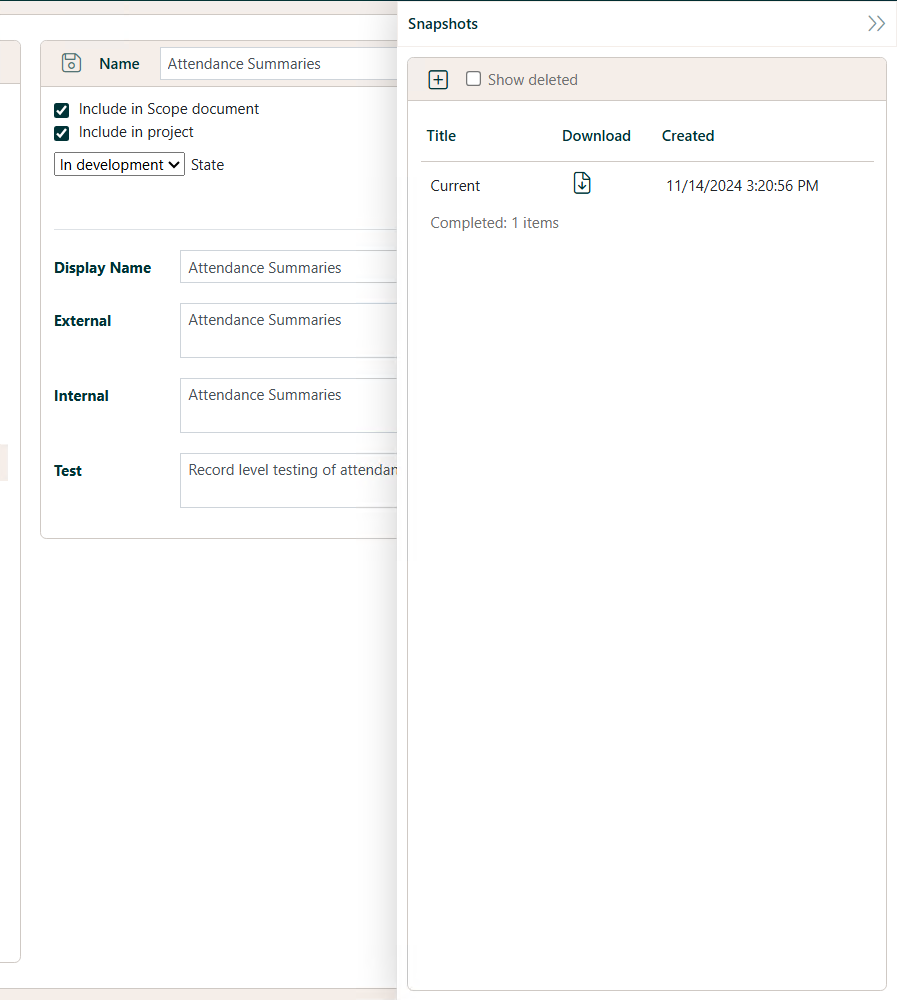Click into the Name text field
This screenshot has height=1000, width=897.
coord(280,64)
